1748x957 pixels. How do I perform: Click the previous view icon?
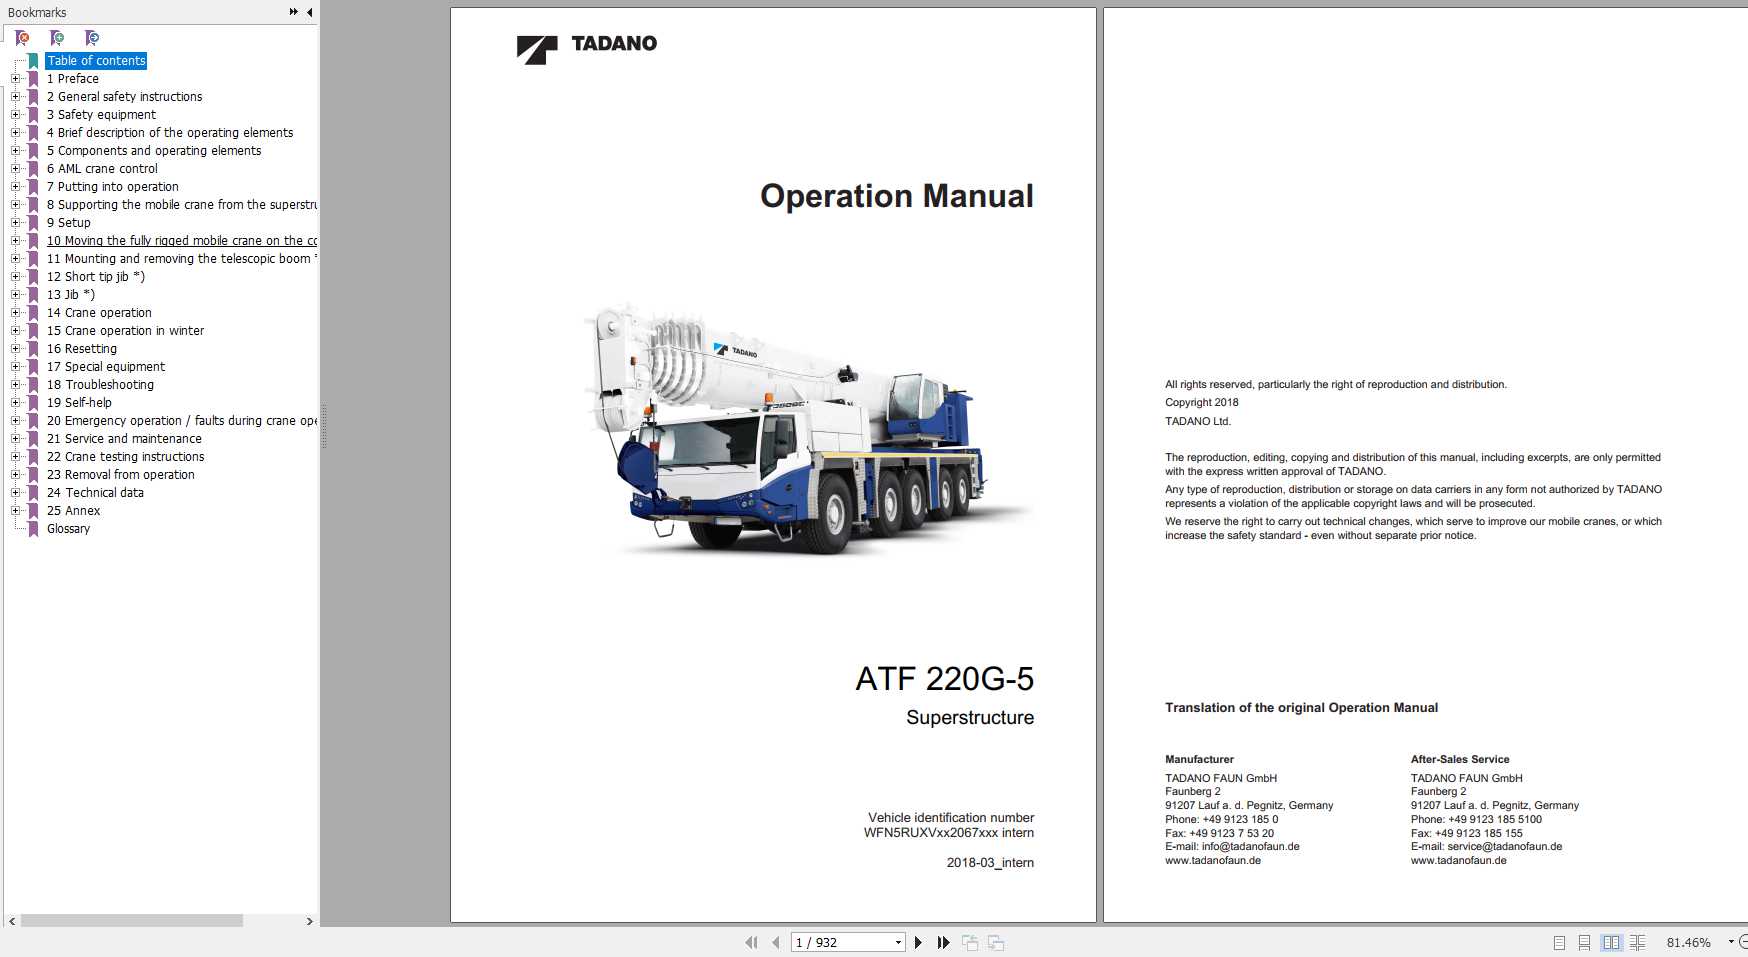click(970, 942)
